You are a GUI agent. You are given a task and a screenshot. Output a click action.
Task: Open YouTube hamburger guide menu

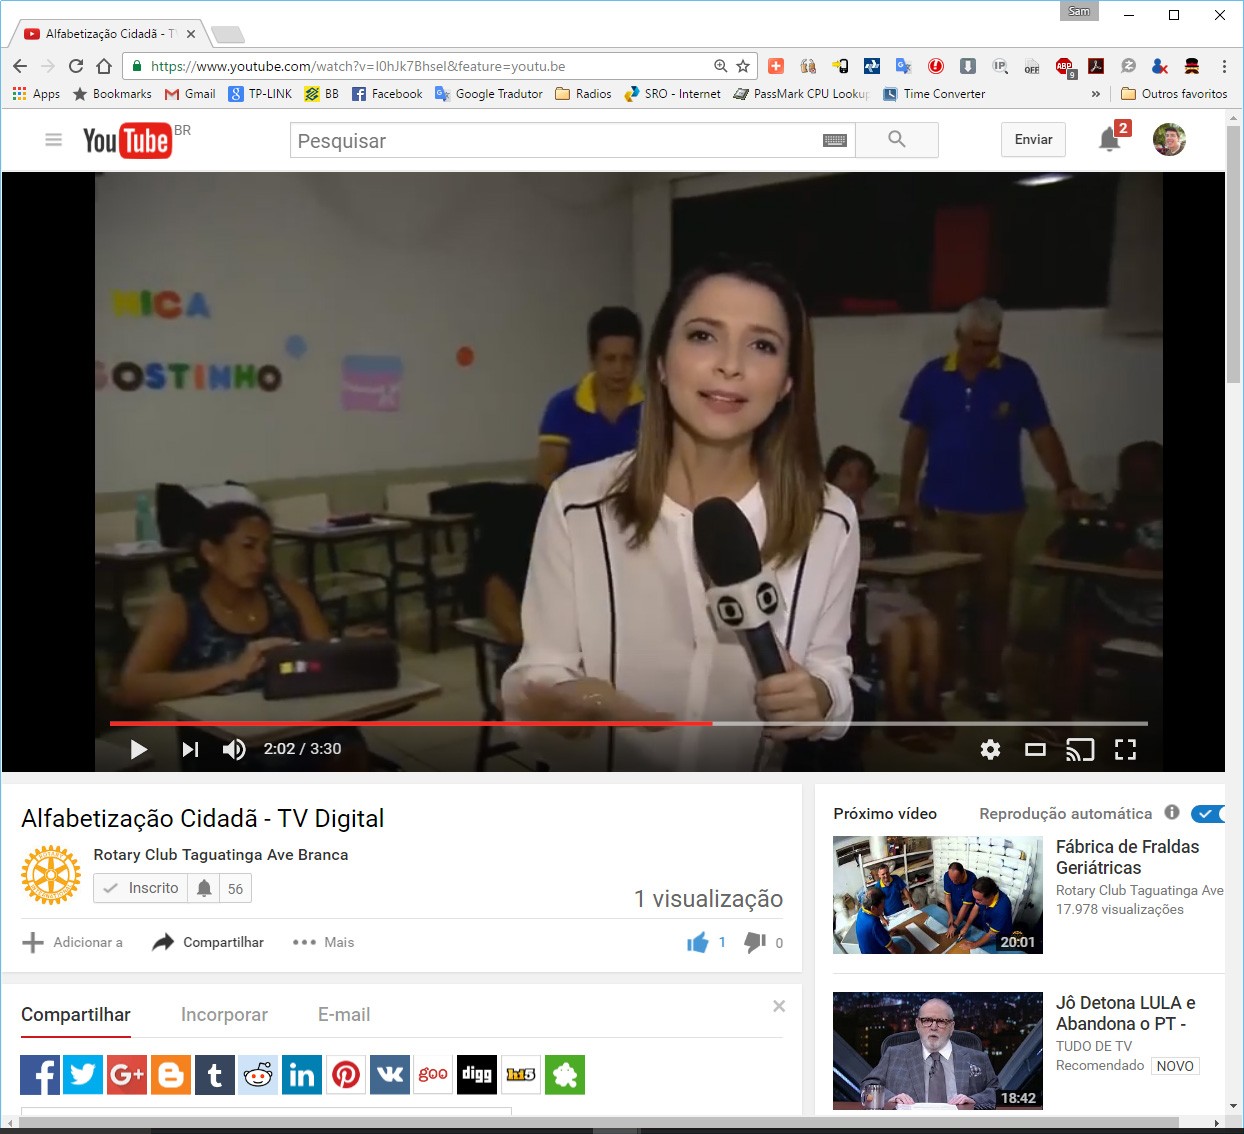pyautogui.click(x=54, y=140)
